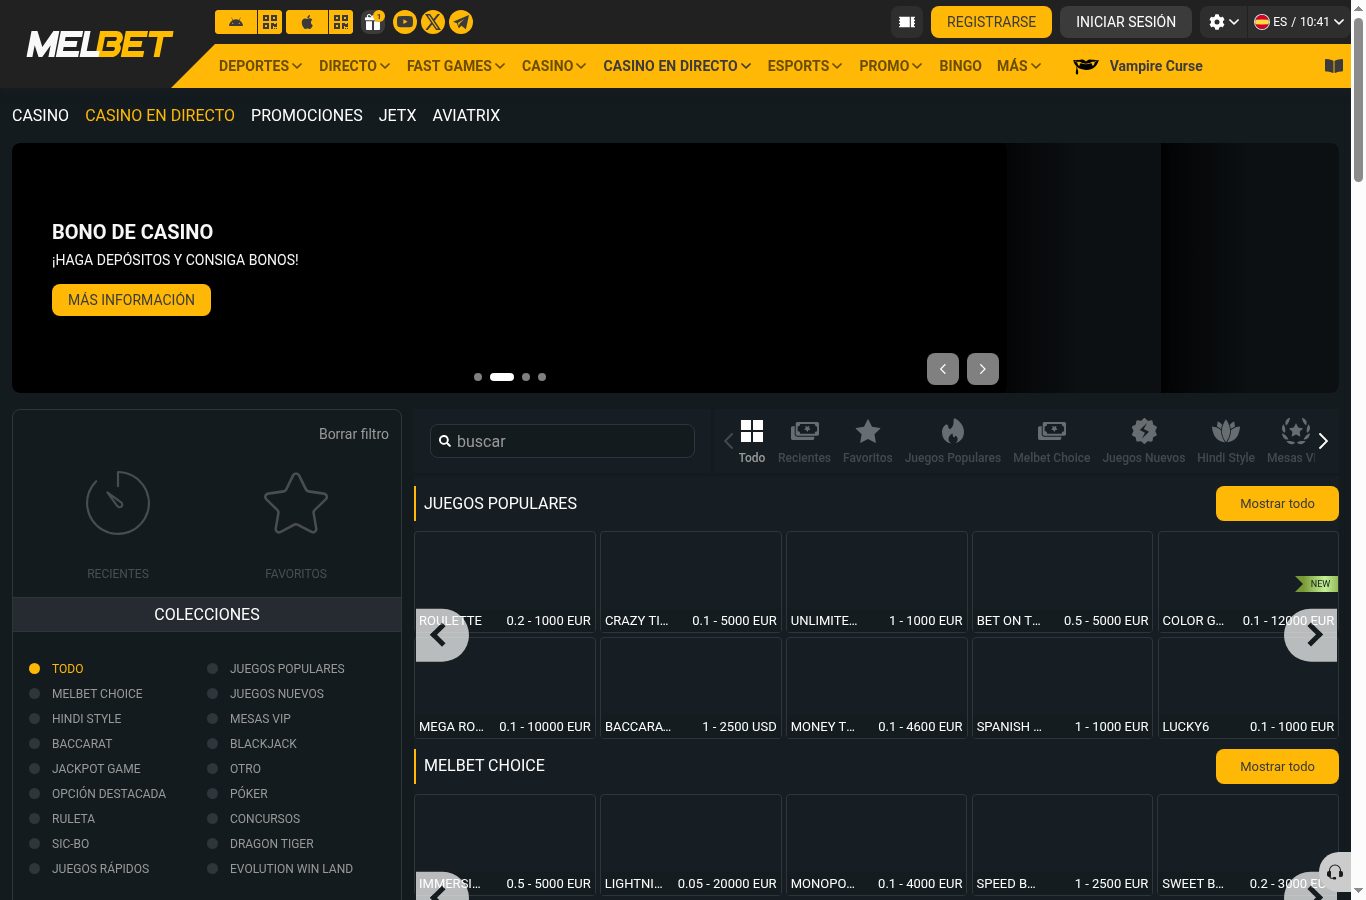Expand the DEPORTES dropdown menu

click(260, 66)
